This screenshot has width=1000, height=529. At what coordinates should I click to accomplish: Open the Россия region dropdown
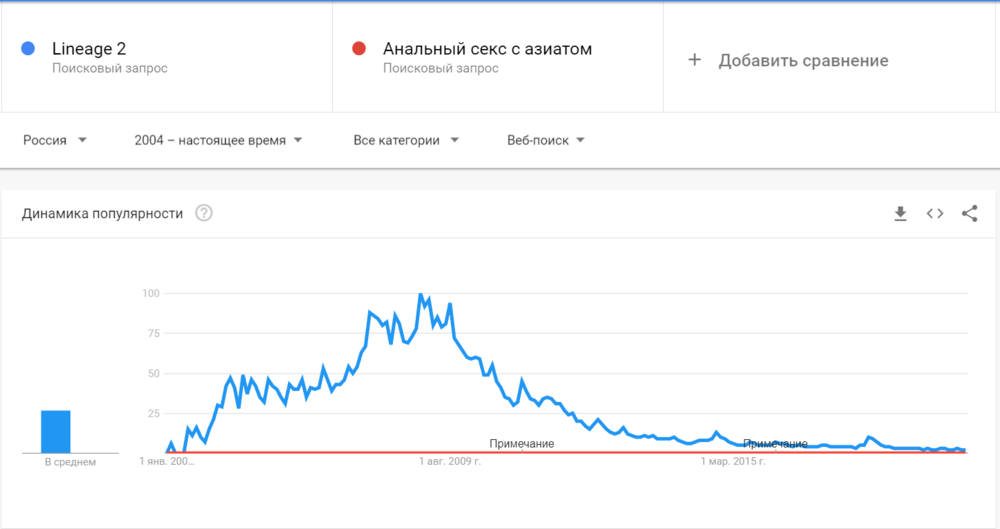pyautogui.click(x=55, y=140)
